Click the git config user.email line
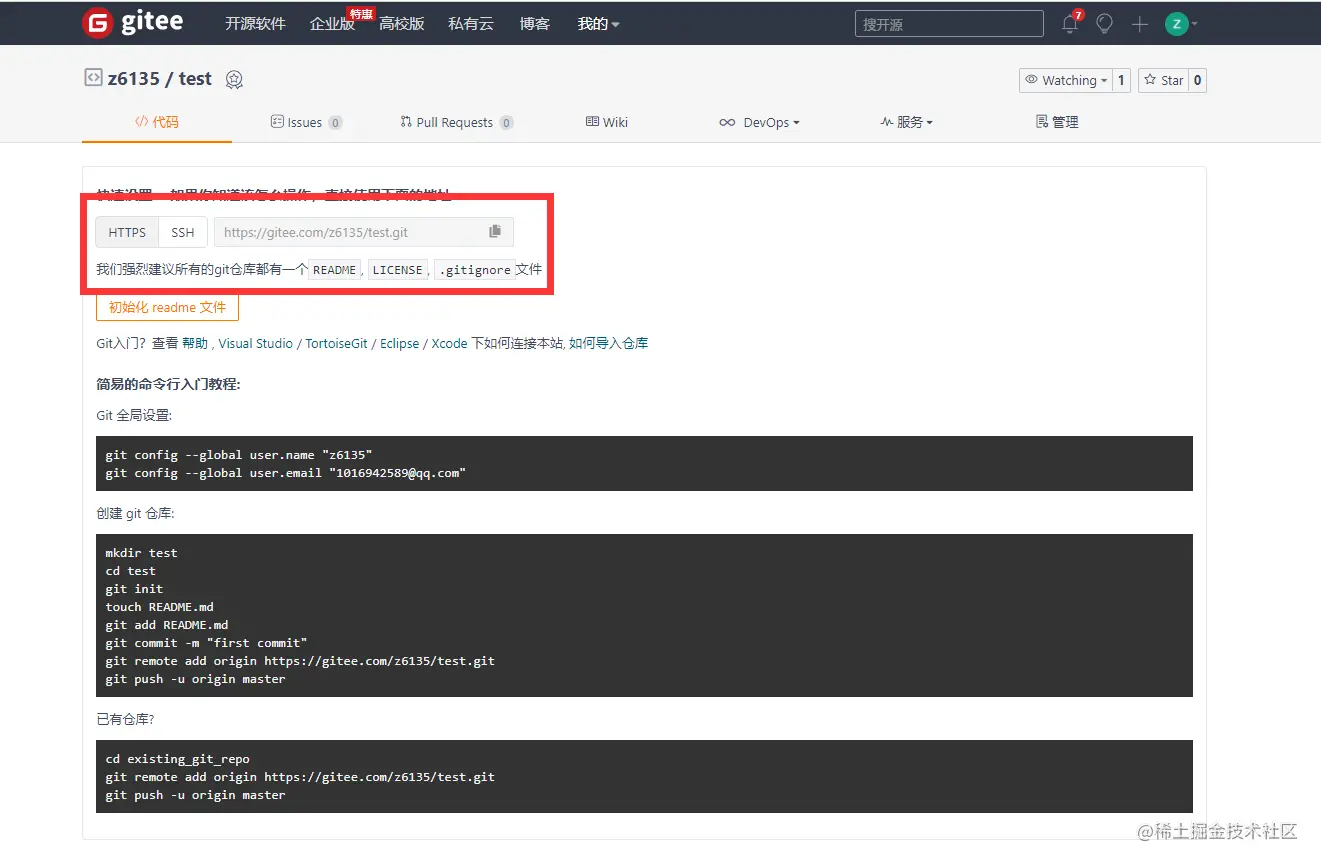This screenshot has height=865, width=1321. tap(286, 473)
